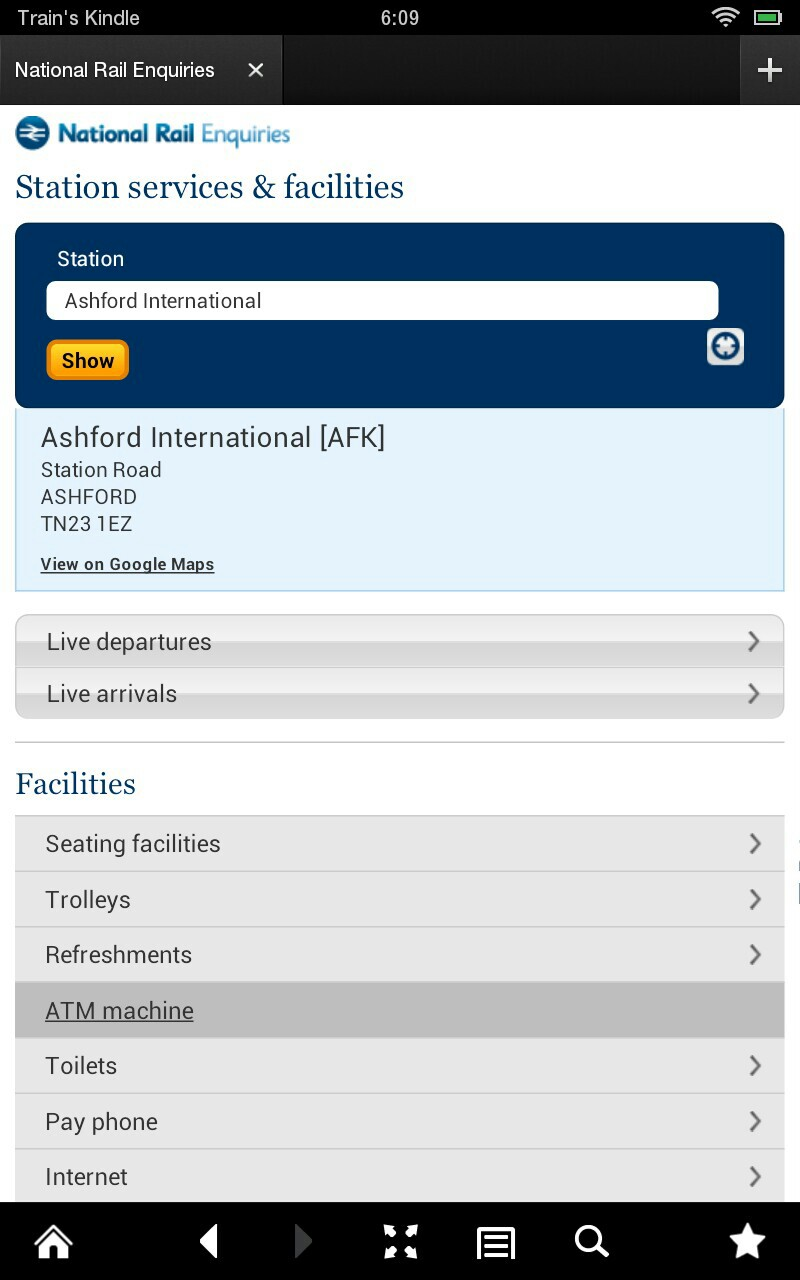Open the home screen from the bottom bar
This screenshot has width=800, height=1280.
tap(52, 1241)
